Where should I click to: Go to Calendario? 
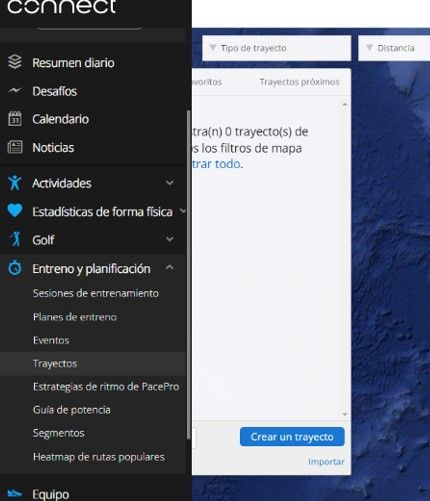pyautogui.click(x=61, y=119)
